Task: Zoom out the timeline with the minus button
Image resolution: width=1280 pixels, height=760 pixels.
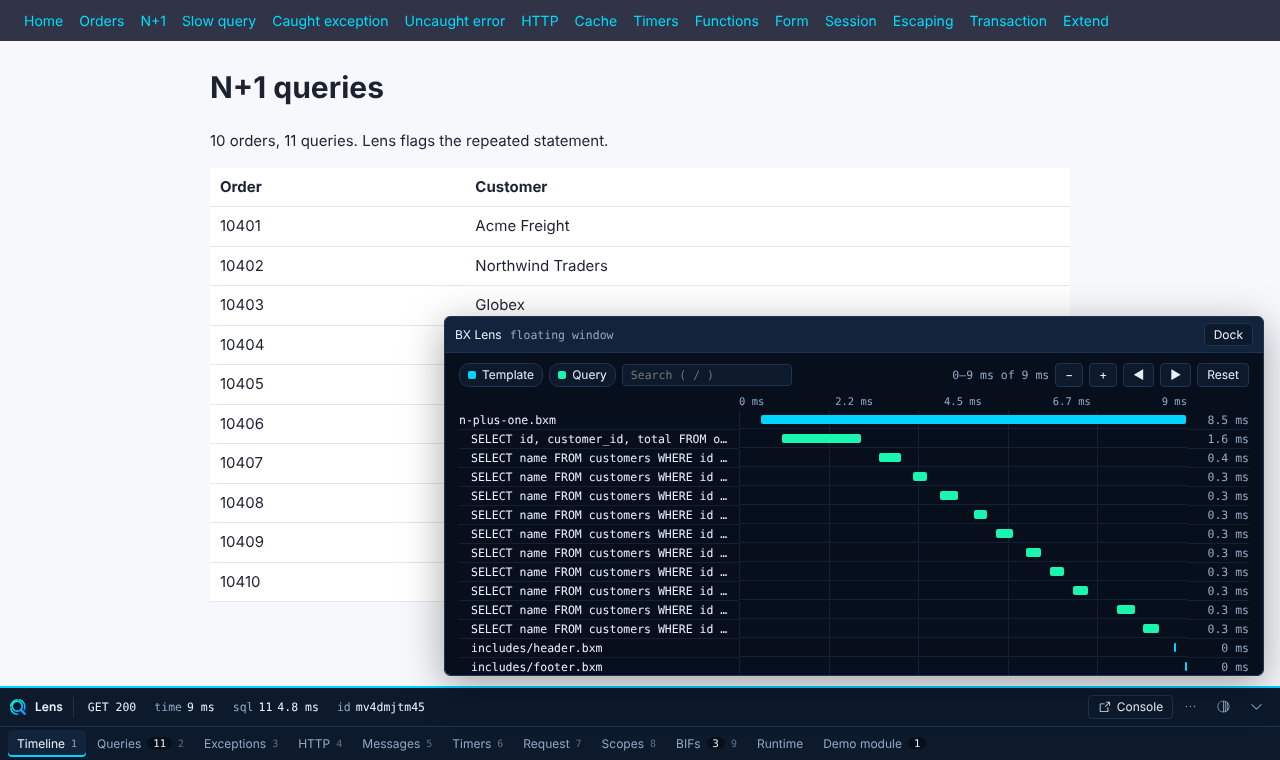Action: (x=1069, y=375)
